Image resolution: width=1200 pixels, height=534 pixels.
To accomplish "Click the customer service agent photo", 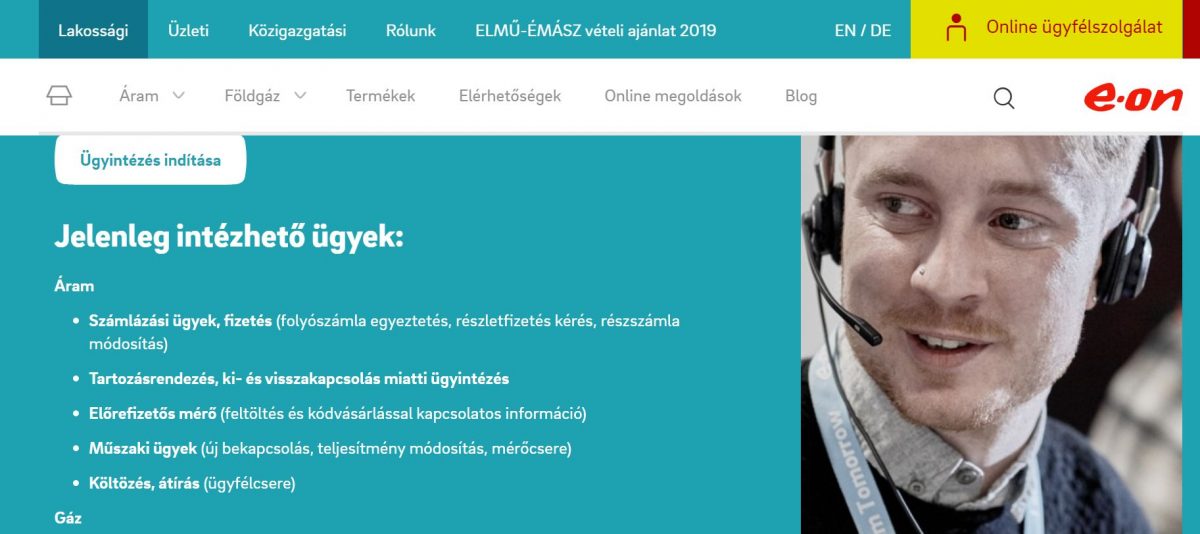I will [991, 334].
